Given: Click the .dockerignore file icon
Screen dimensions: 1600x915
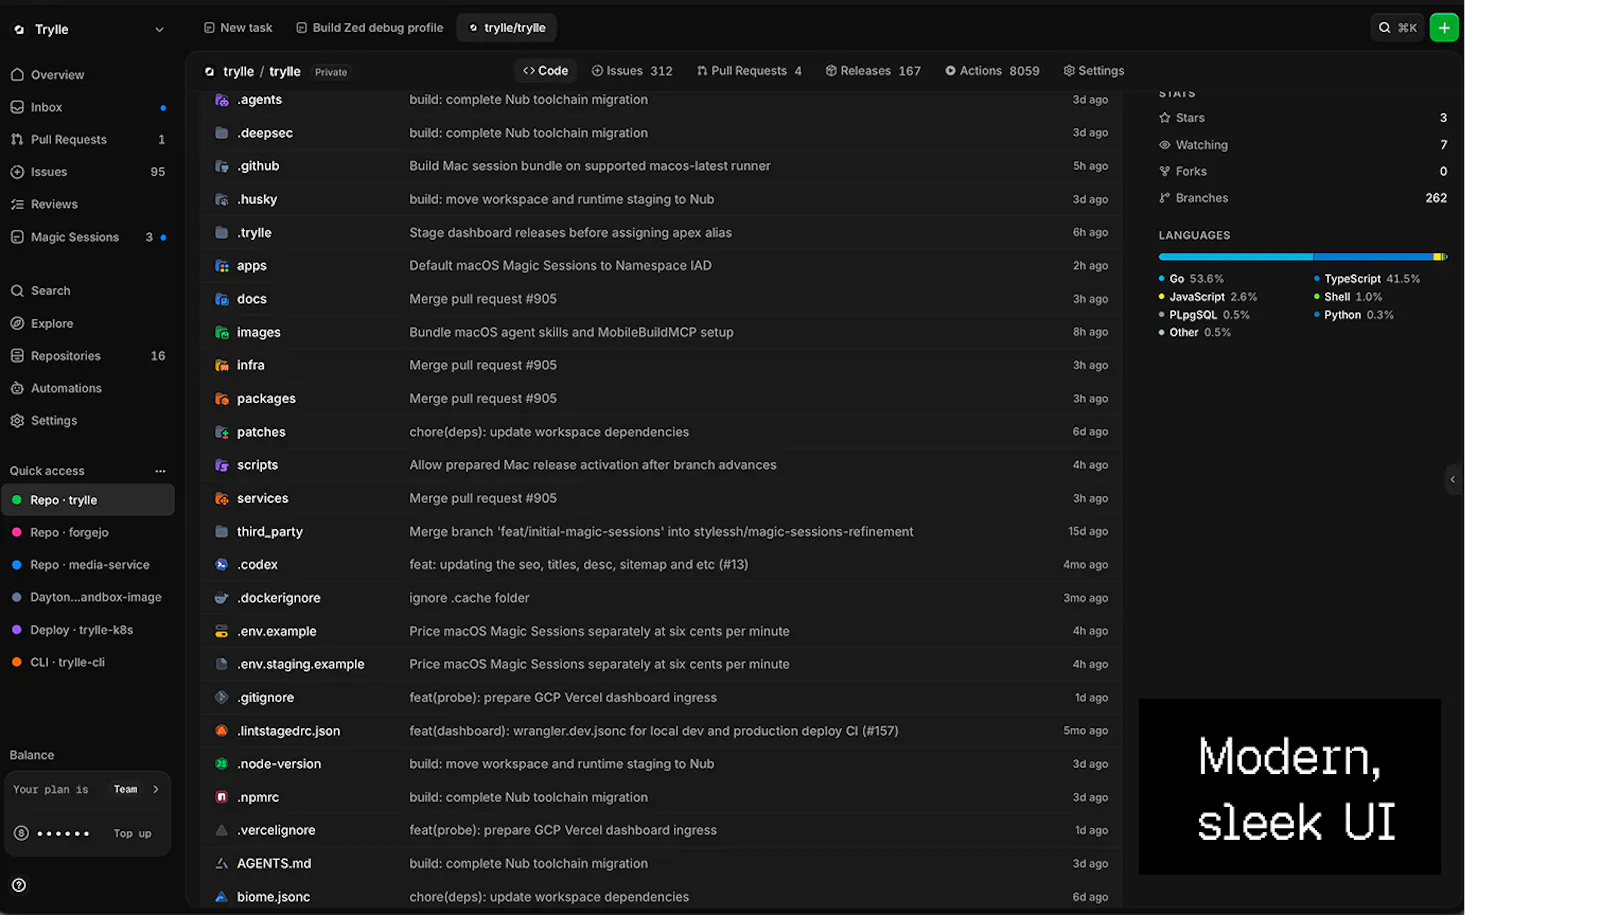Looking at the screenshot, I should pyautogui.click(x=222, y=598).
